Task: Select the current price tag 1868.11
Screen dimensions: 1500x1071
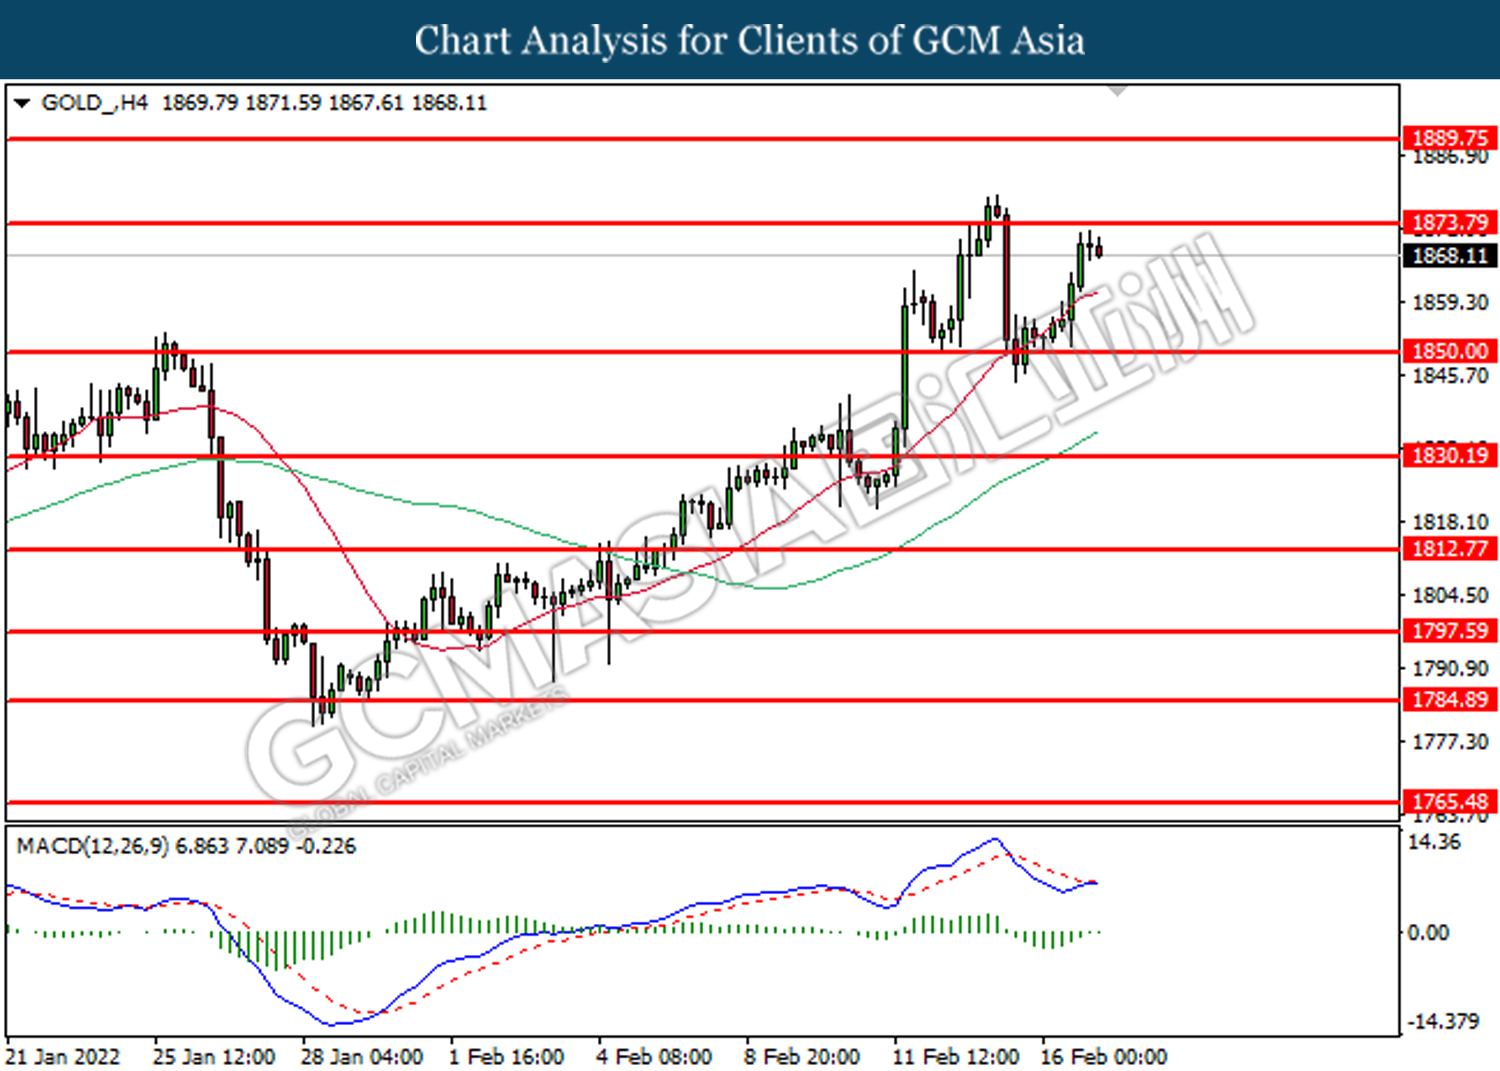Action: click(x=1450, y=256)
